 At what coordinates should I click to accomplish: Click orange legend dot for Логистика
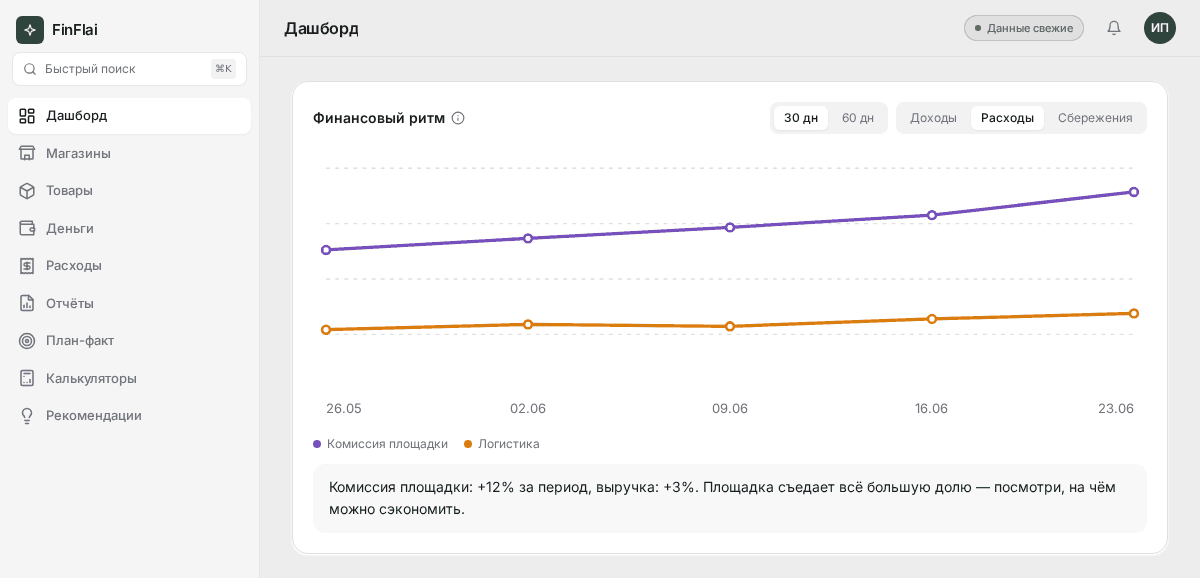pyautogui.click(x=468, y=443)
